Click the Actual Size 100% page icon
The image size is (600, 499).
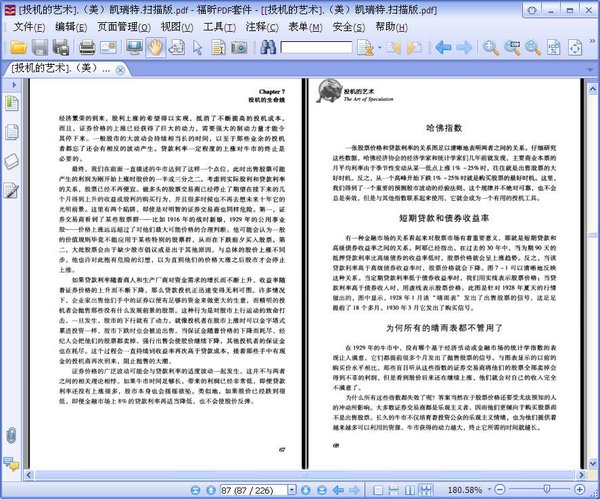tap(554, 47)
